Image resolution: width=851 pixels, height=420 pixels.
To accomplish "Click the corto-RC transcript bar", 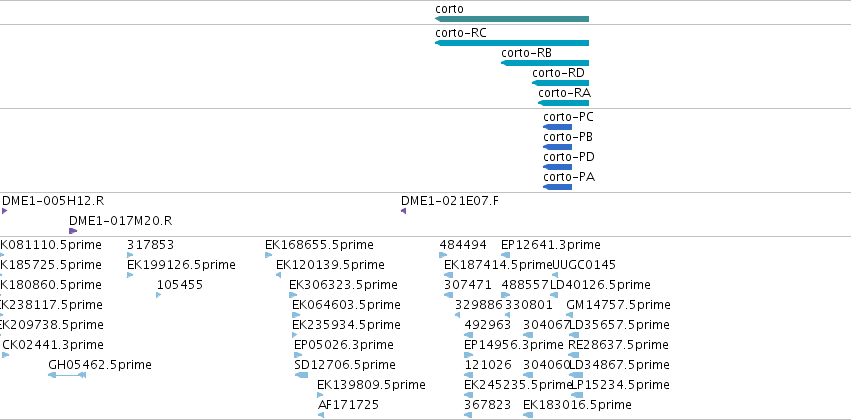I will [512, 43].
